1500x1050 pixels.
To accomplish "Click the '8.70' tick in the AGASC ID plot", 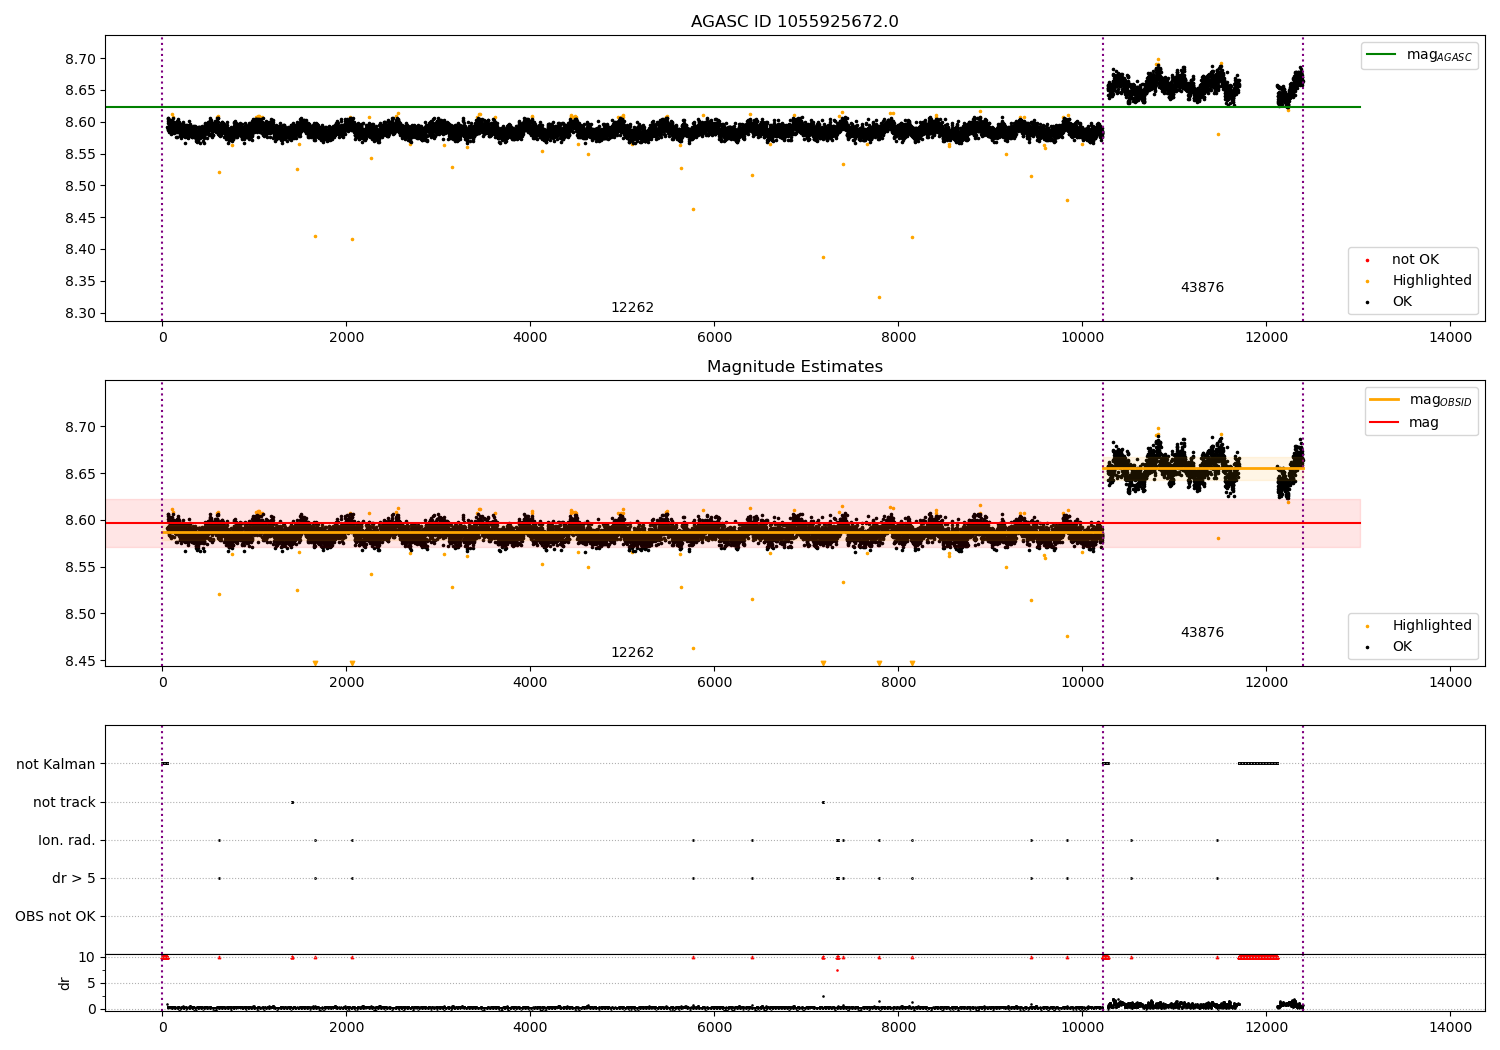I will (x=80, y=59).
